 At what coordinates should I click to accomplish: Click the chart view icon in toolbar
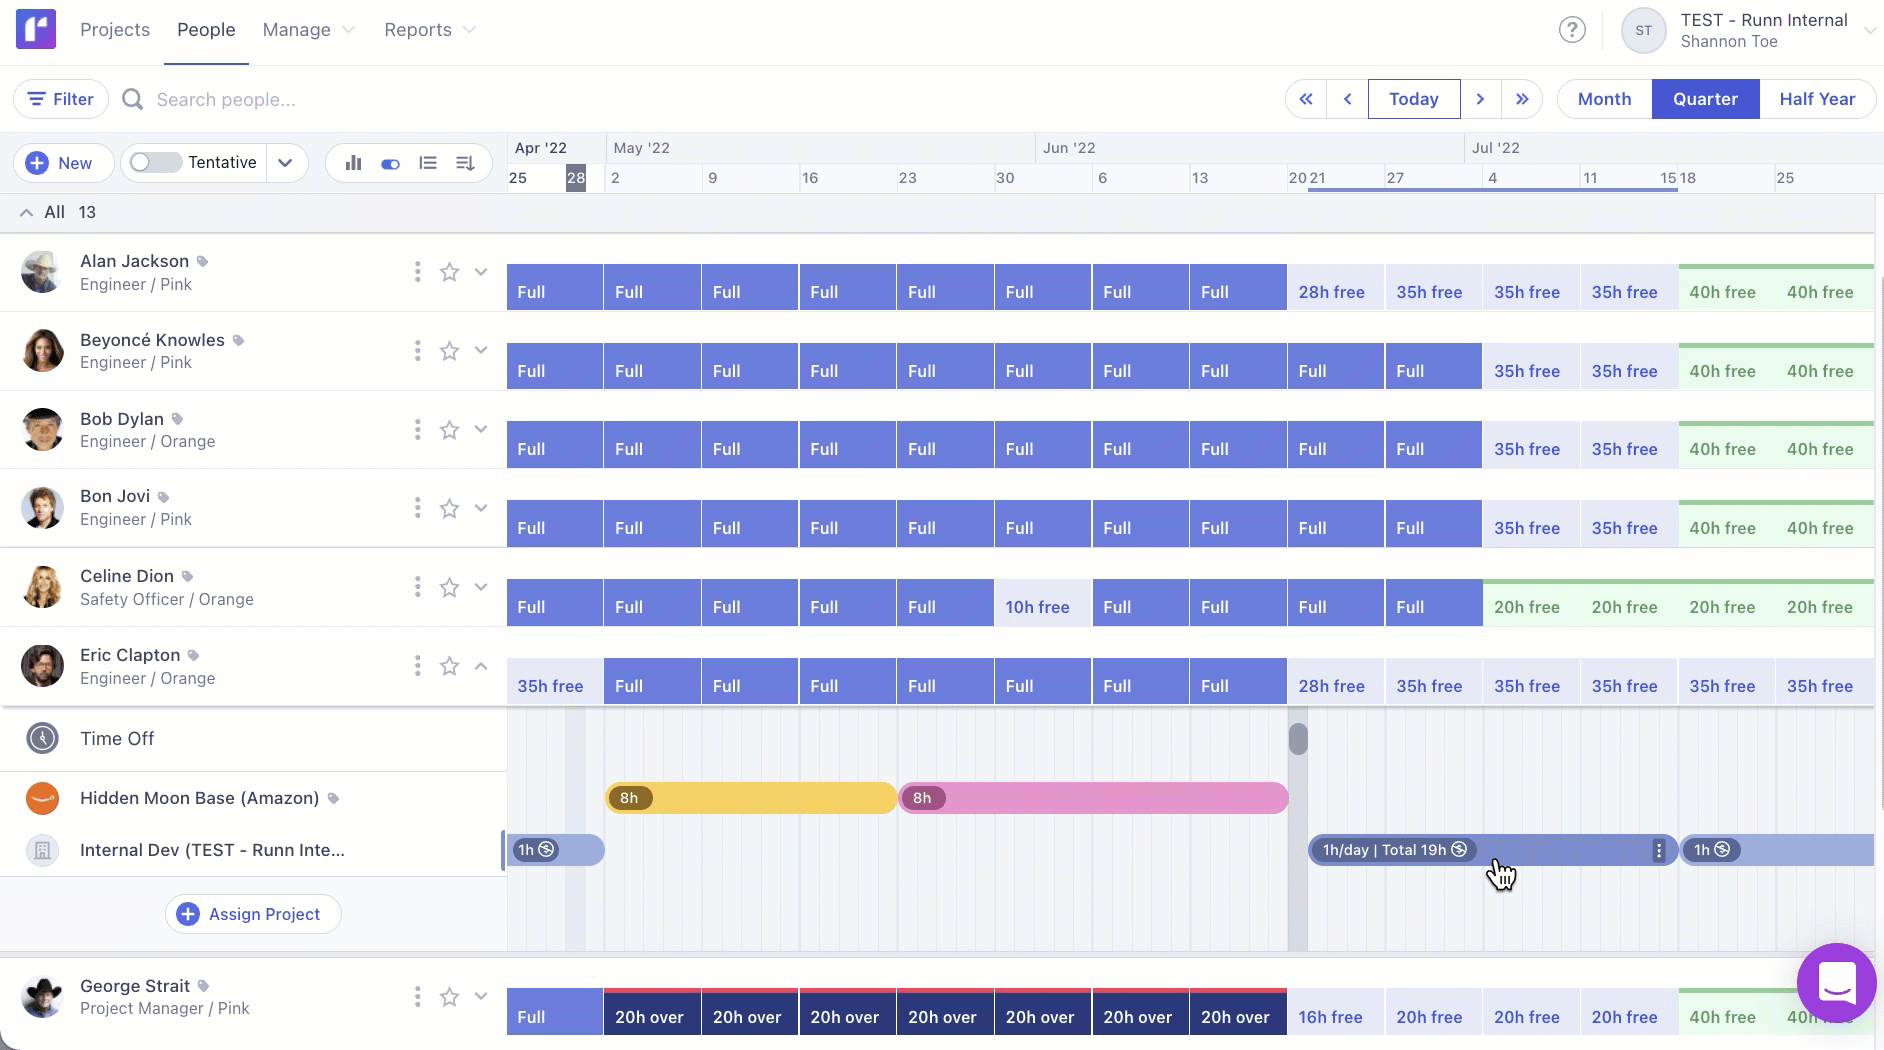click(353, 163)
